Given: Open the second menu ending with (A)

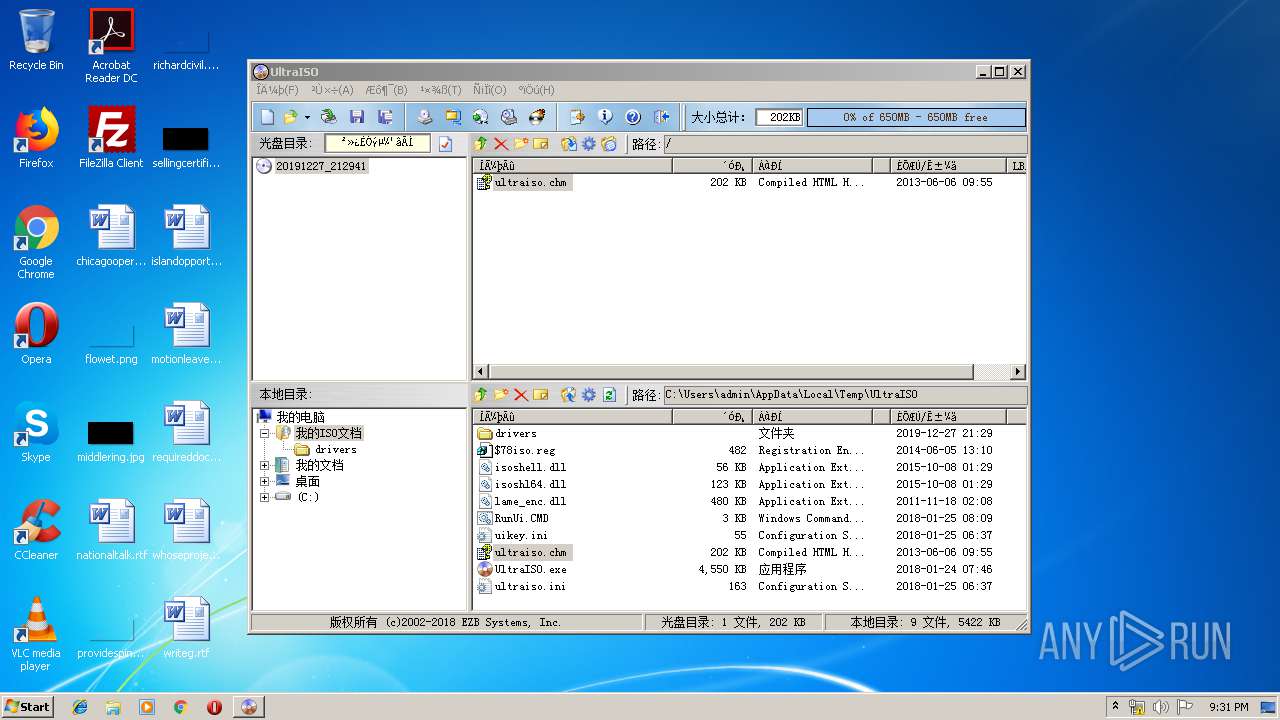Looking at the screenshot, I should click(x=332, y=90).
